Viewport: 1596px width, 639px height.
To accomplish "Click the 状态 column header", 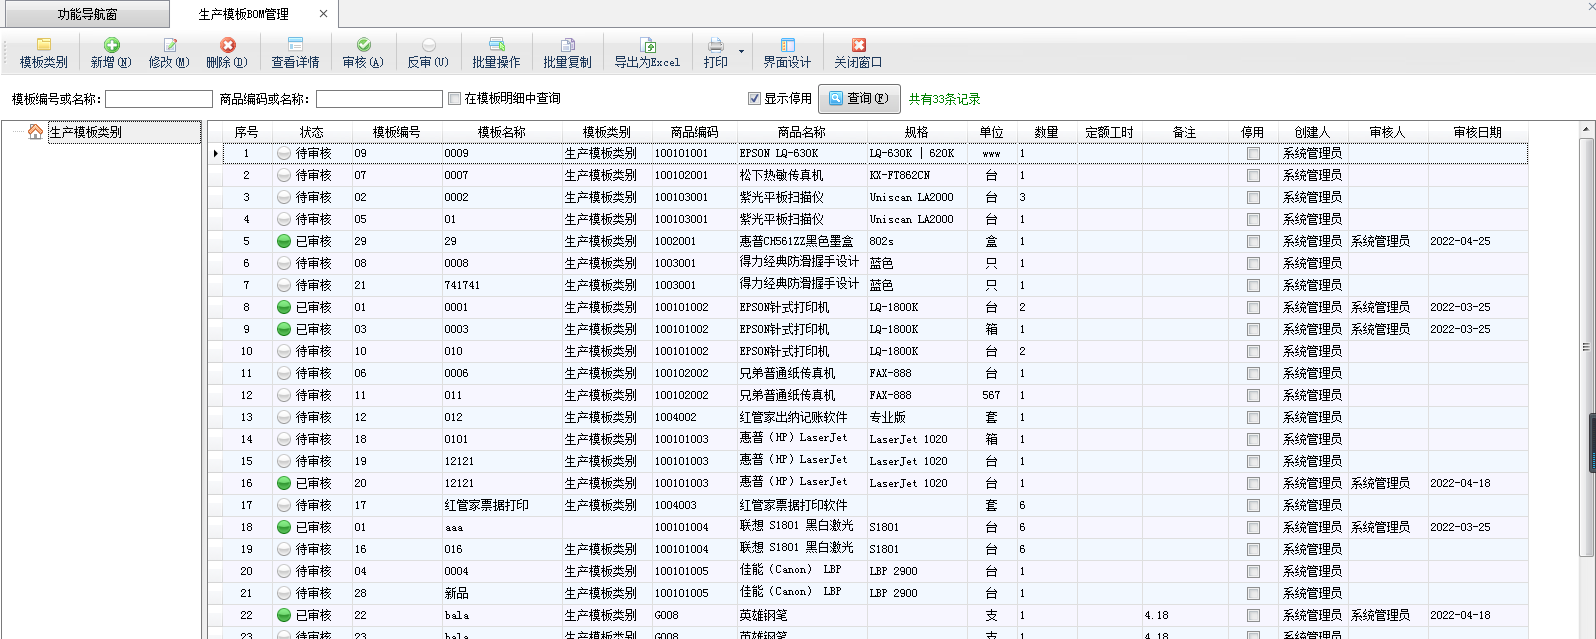I will pyautogui.click(x=312, y=132).
